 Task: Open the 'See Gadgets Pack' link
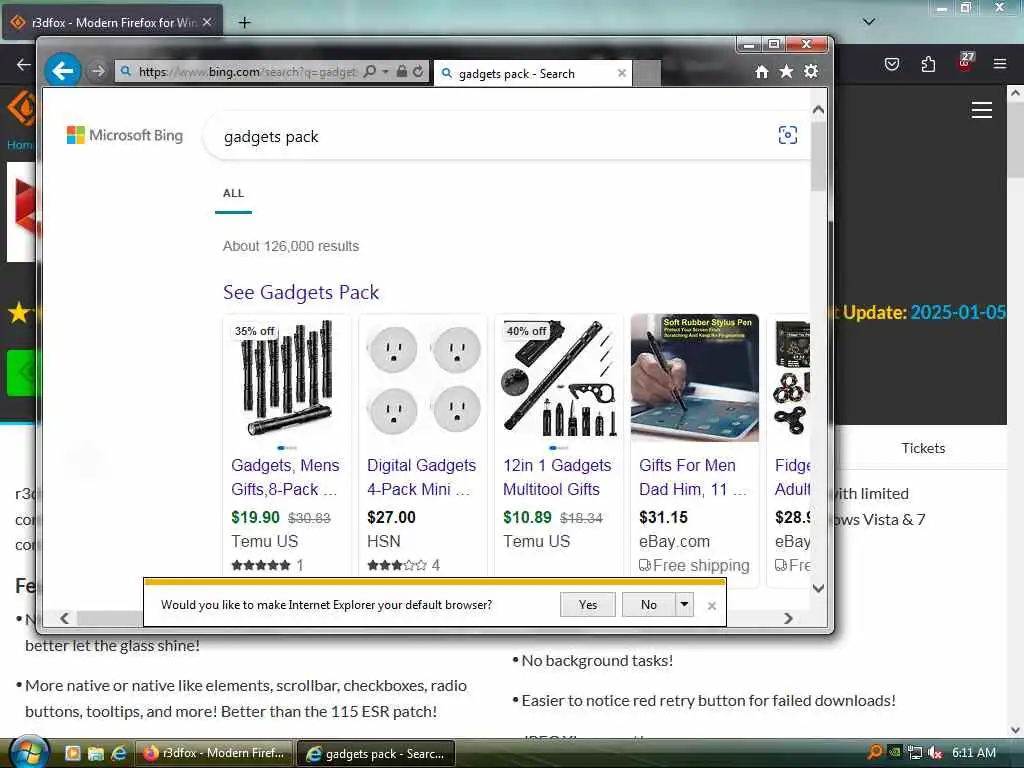(x=301, y=292)
